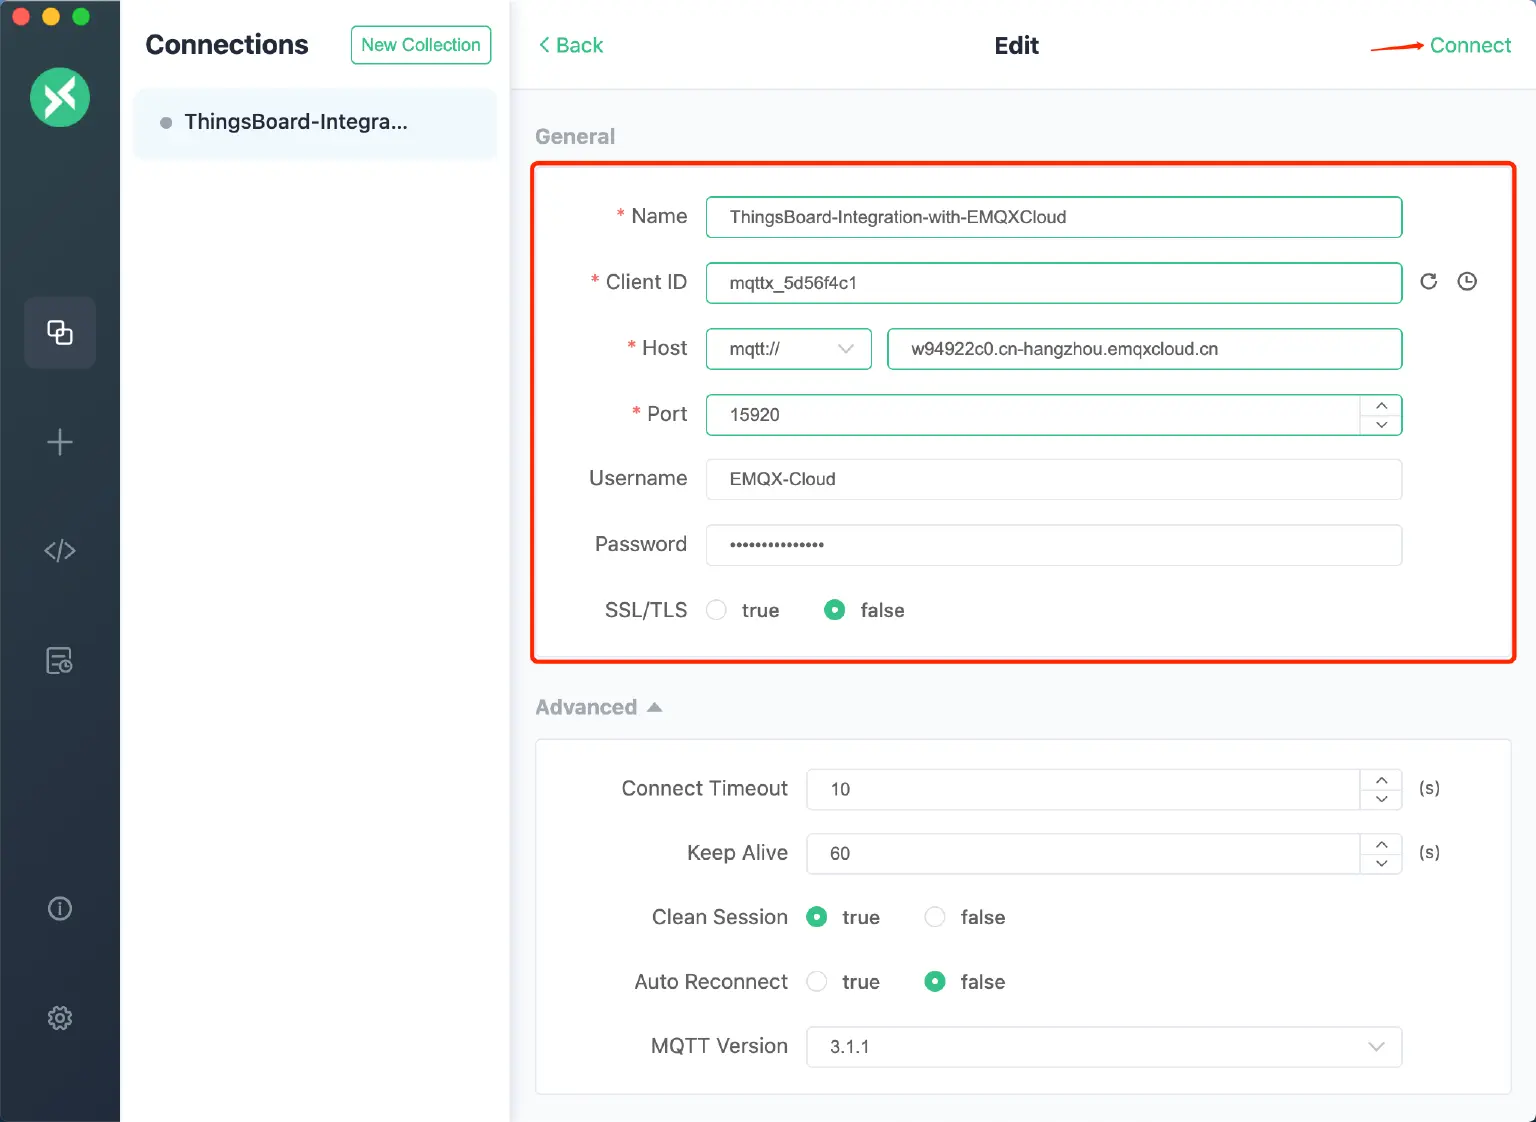Click the Connect button
This screenshot has width=1536, height=1122.
[x=1470, y=46]
